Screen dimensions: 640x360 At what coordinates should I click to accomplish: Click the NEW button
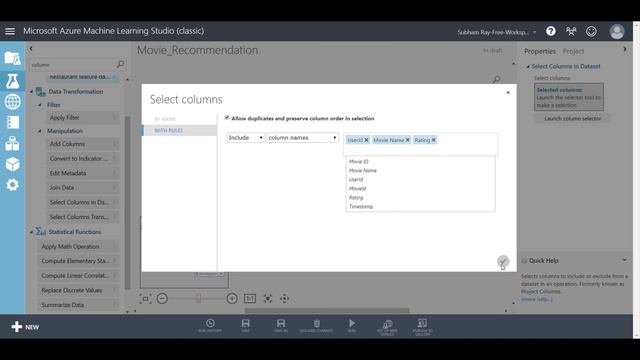tap(25, 327)
